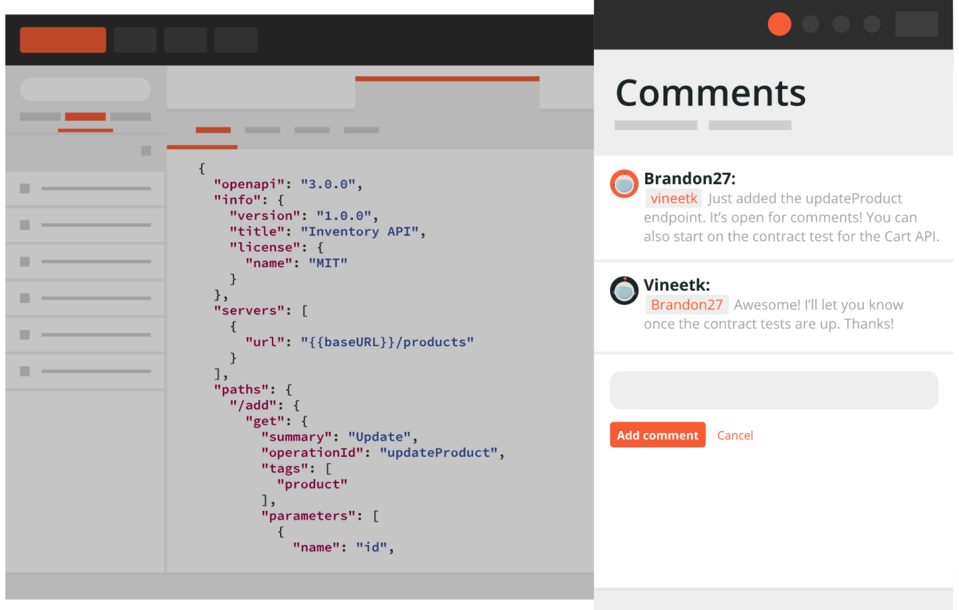Select the orange sub-tab above the JSON code
This screenshot has height=610, width=959.
[213, 130]
